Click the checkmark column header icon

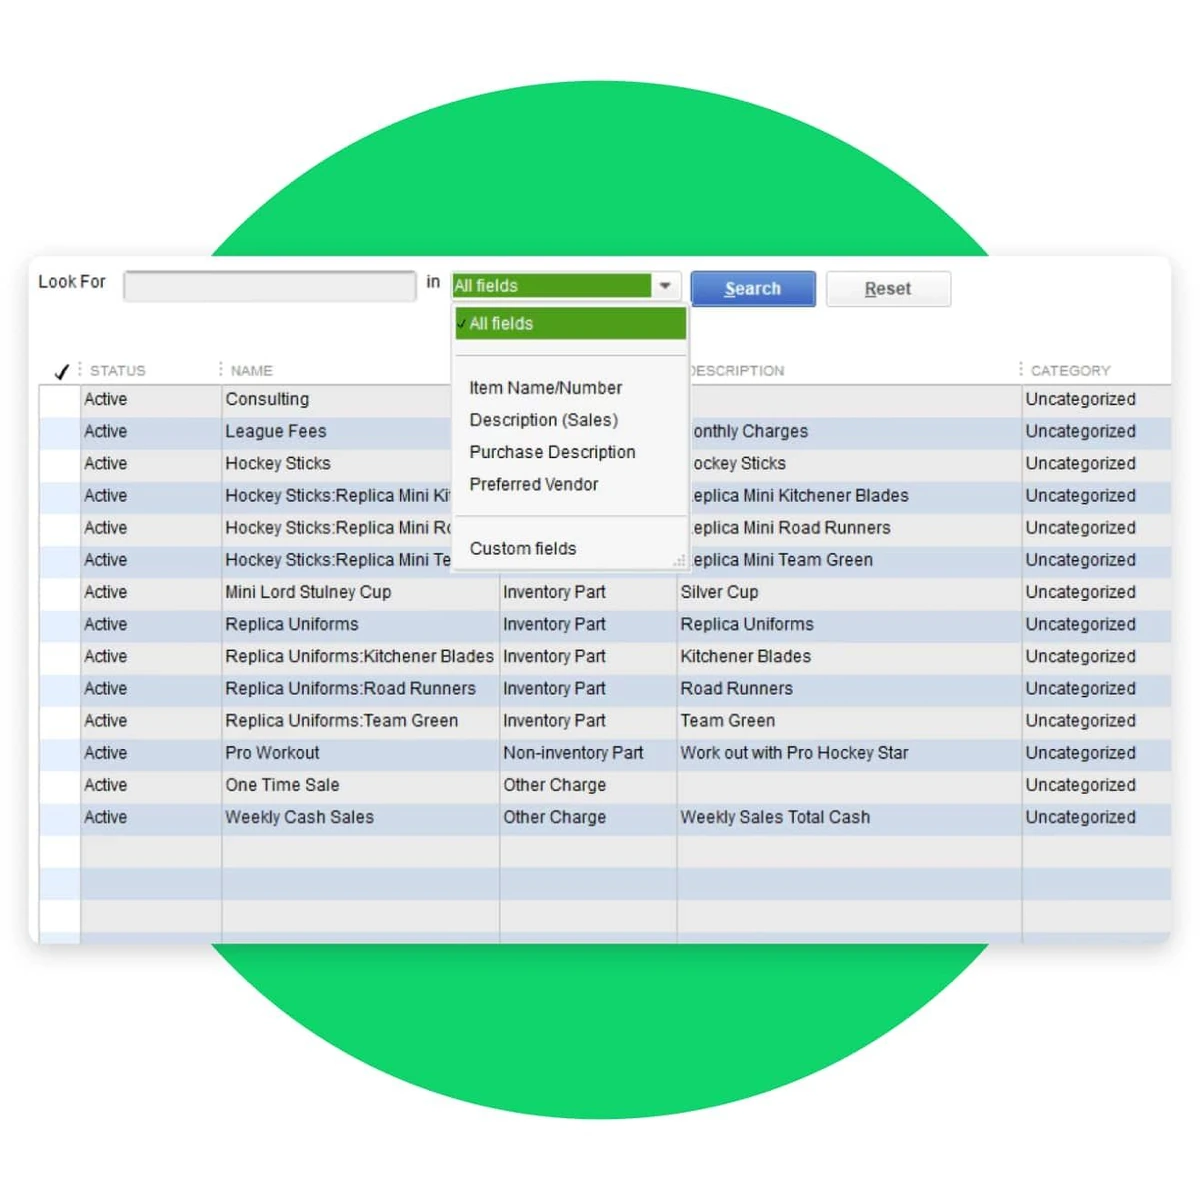click(61, 371)
